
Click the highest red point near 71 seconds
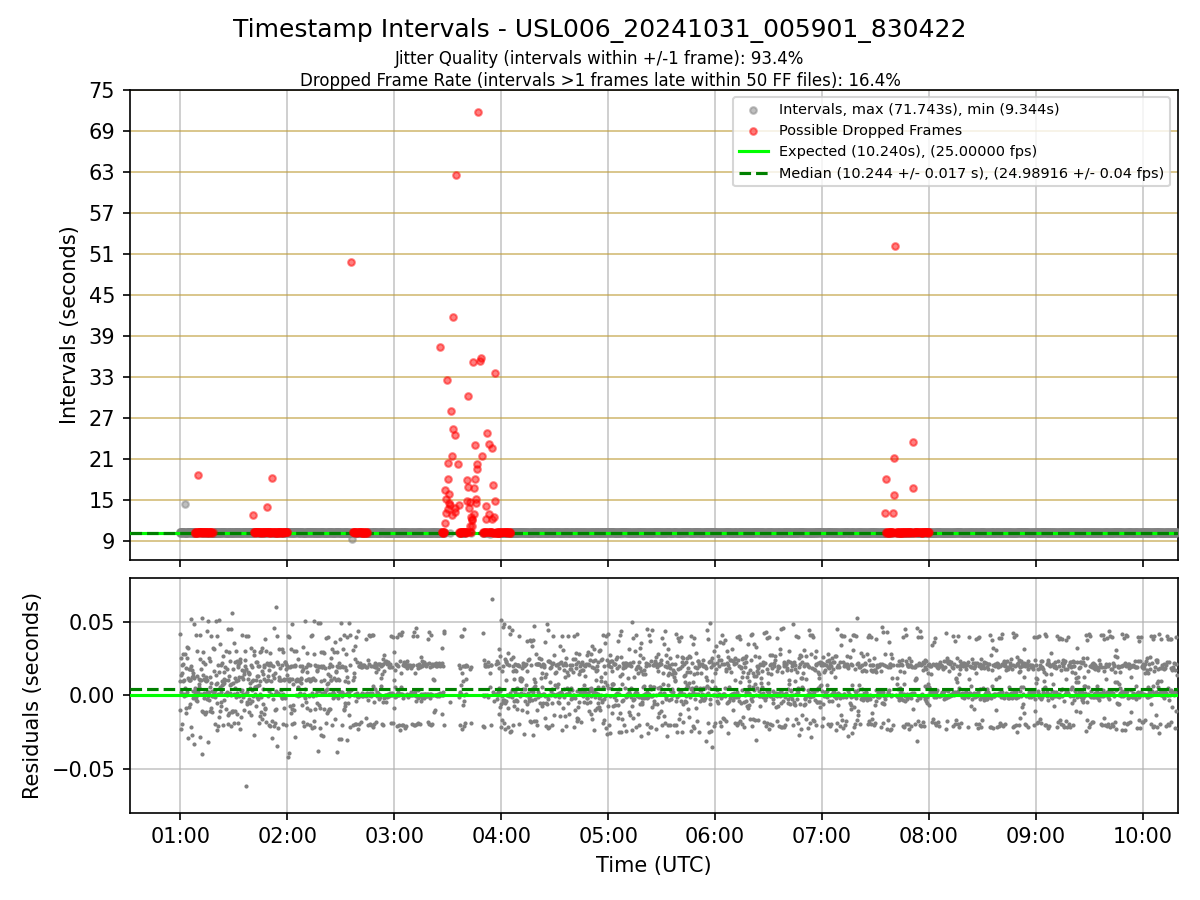[x=478, y=112]
